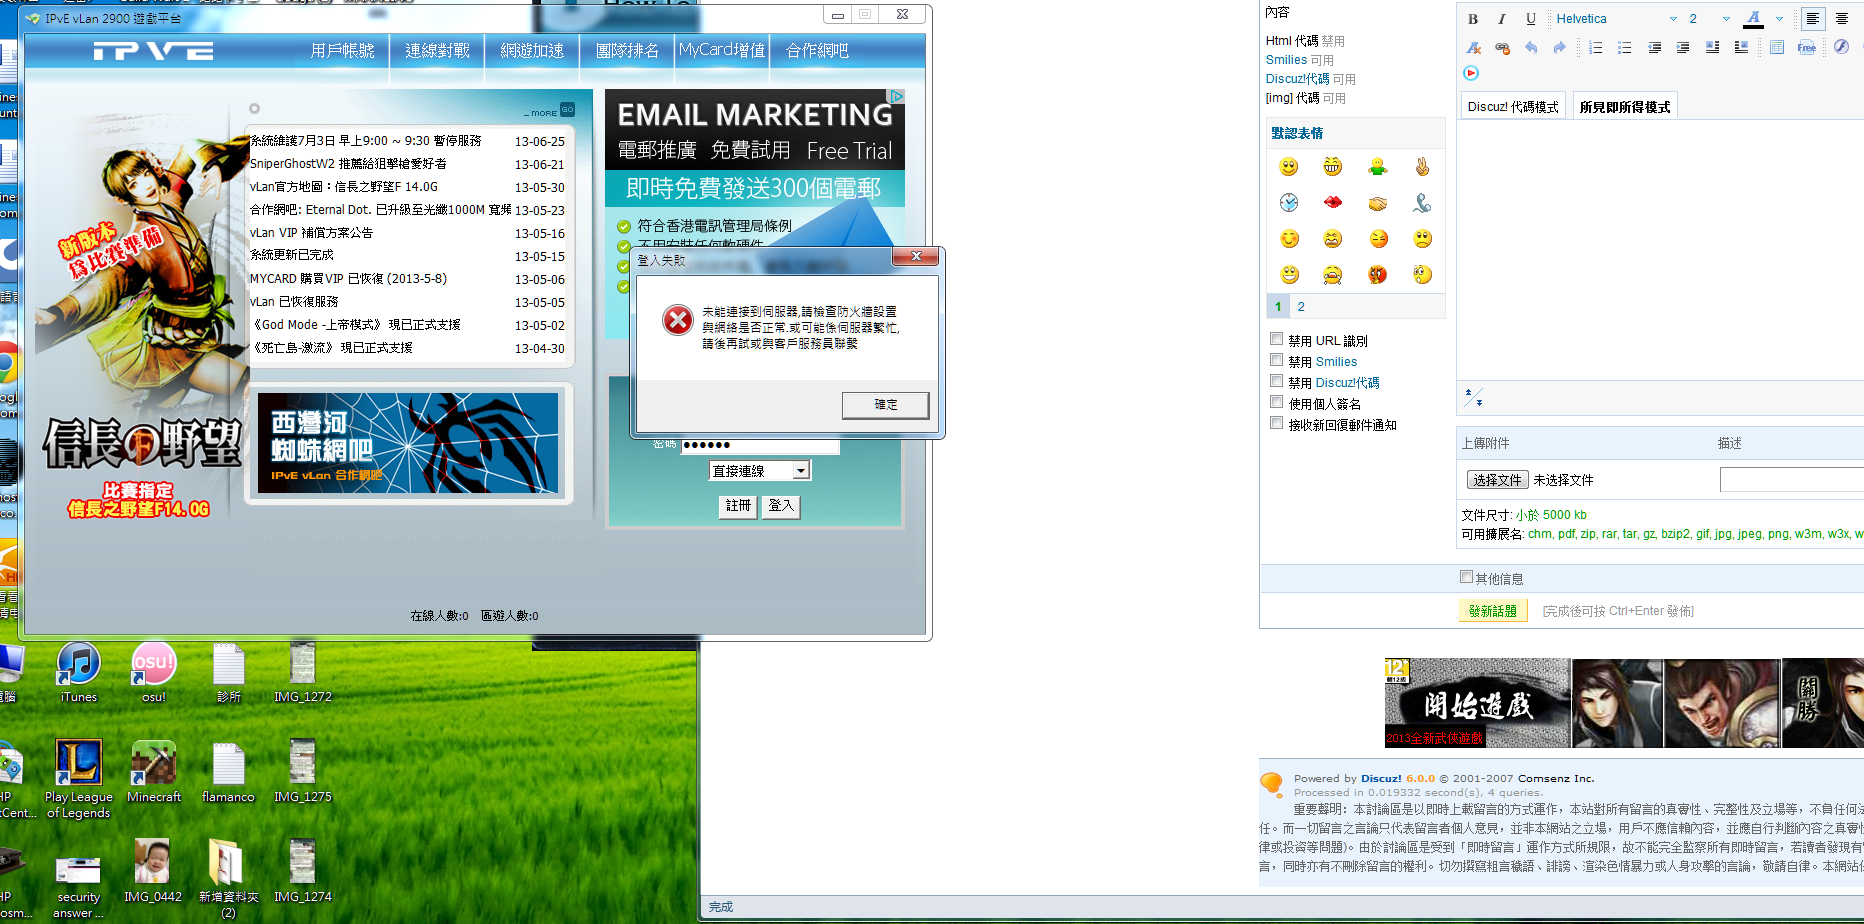Image resolution: width=1864 pixels, height=924 pixels.
Task: Open the MORE news link in IPvE
Action: click(549, 111)
